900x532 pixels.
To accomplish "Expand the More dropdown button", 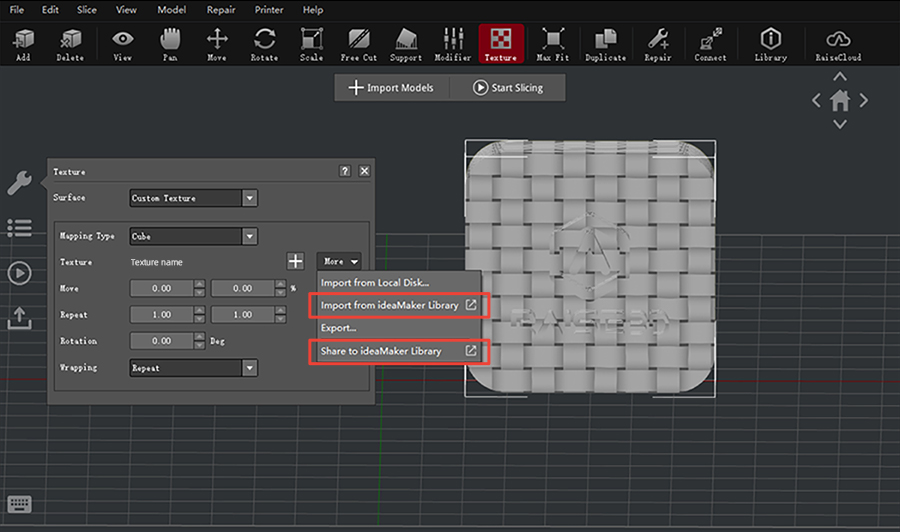I will click(339, 261).
